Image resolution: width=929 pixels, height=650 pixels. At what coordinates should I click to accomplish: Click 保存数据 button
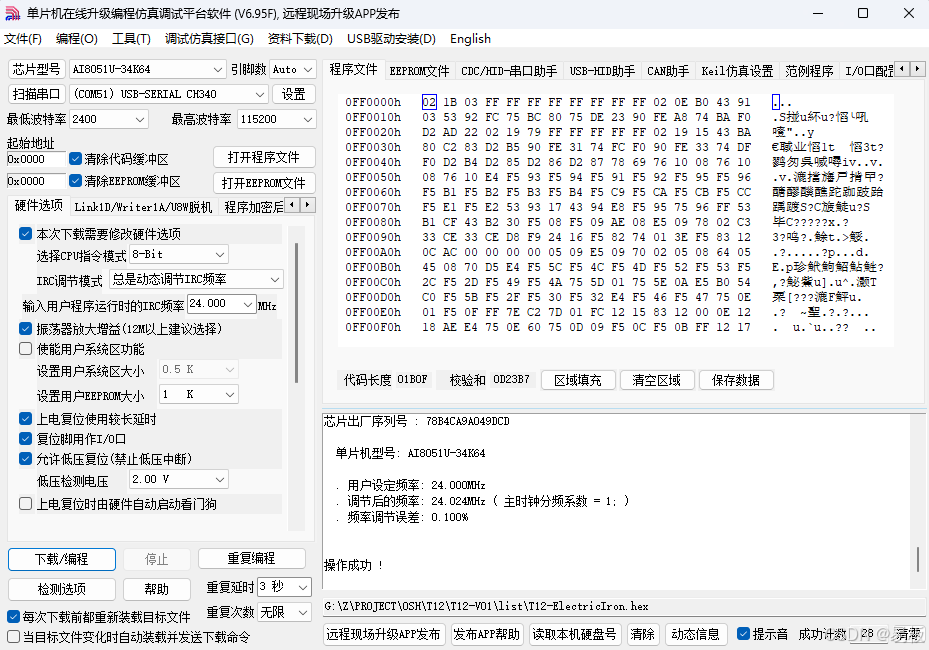736,380
